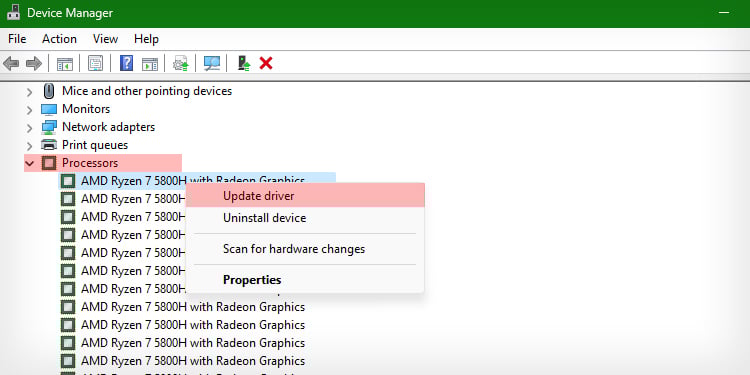Select the Processors tree label
Viewport: 750px width, 375px height.
pos(90,163)
